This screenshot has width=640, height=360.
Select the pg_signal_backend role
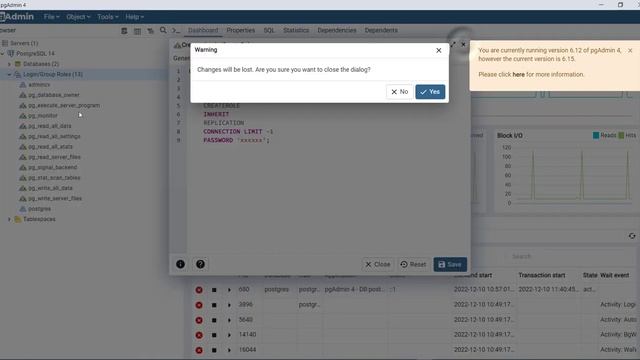pyautogui.click(x=52, y=167)
